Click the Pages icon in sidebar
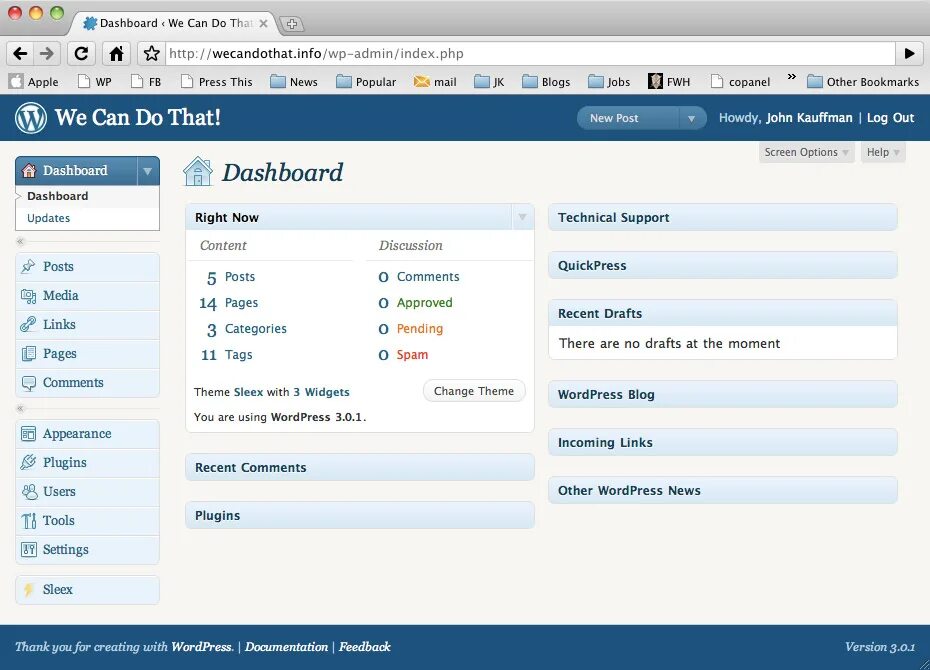The width and height of the screenshot is (930, 670). [x=28, y=353]
